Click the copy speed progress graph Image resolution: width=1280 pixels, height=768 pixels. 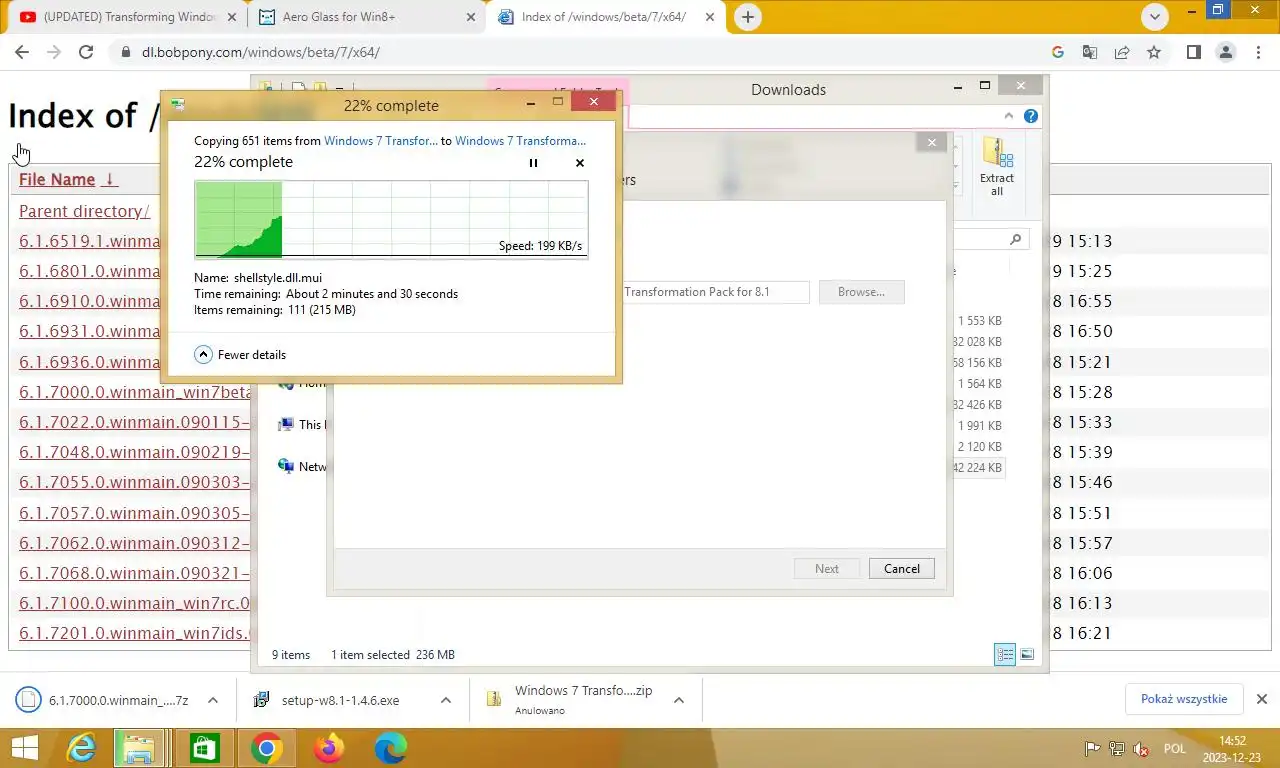[391, 219]
